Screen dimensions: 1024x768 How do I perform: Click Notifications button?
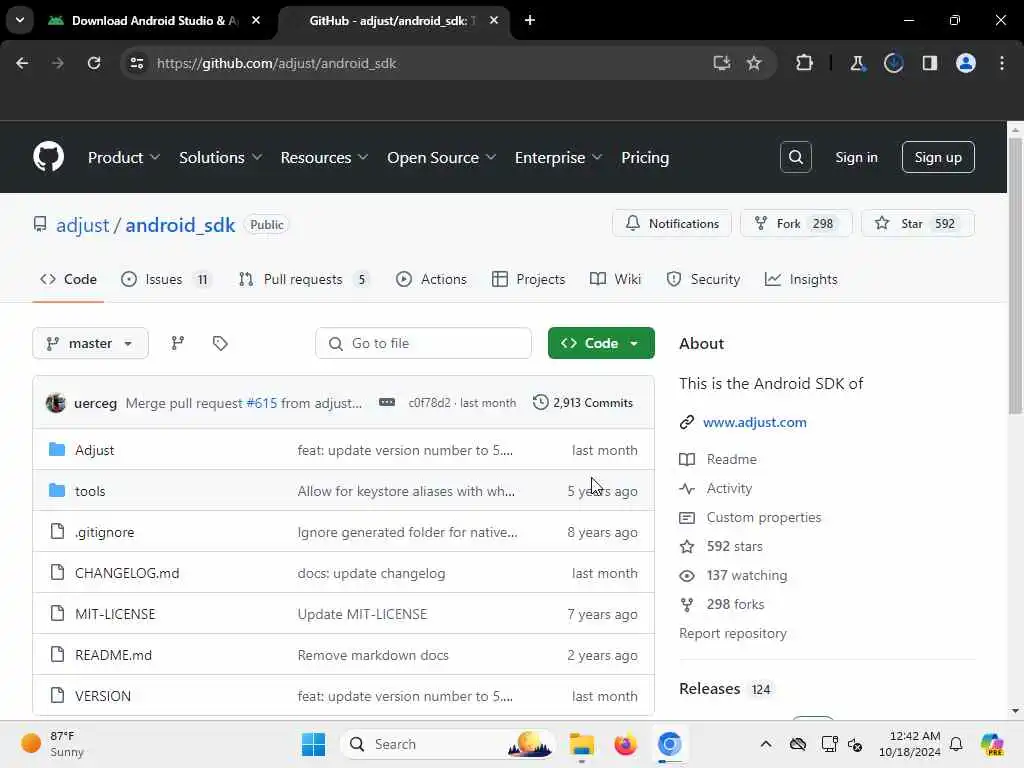point(672,223)
